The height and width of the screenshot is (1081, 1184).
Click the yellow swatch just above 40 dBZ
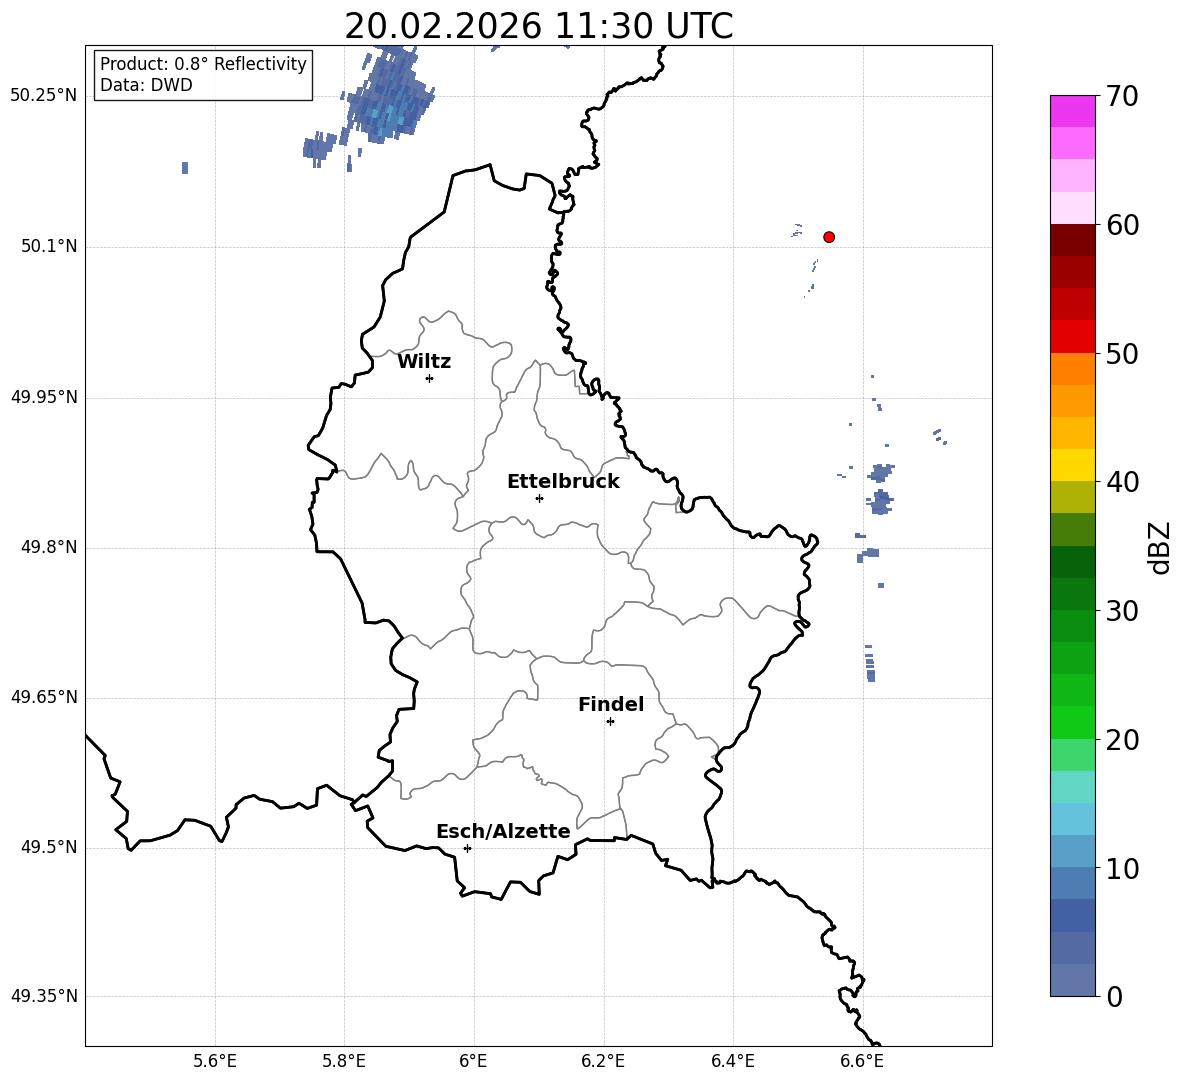click(1072, 465)
